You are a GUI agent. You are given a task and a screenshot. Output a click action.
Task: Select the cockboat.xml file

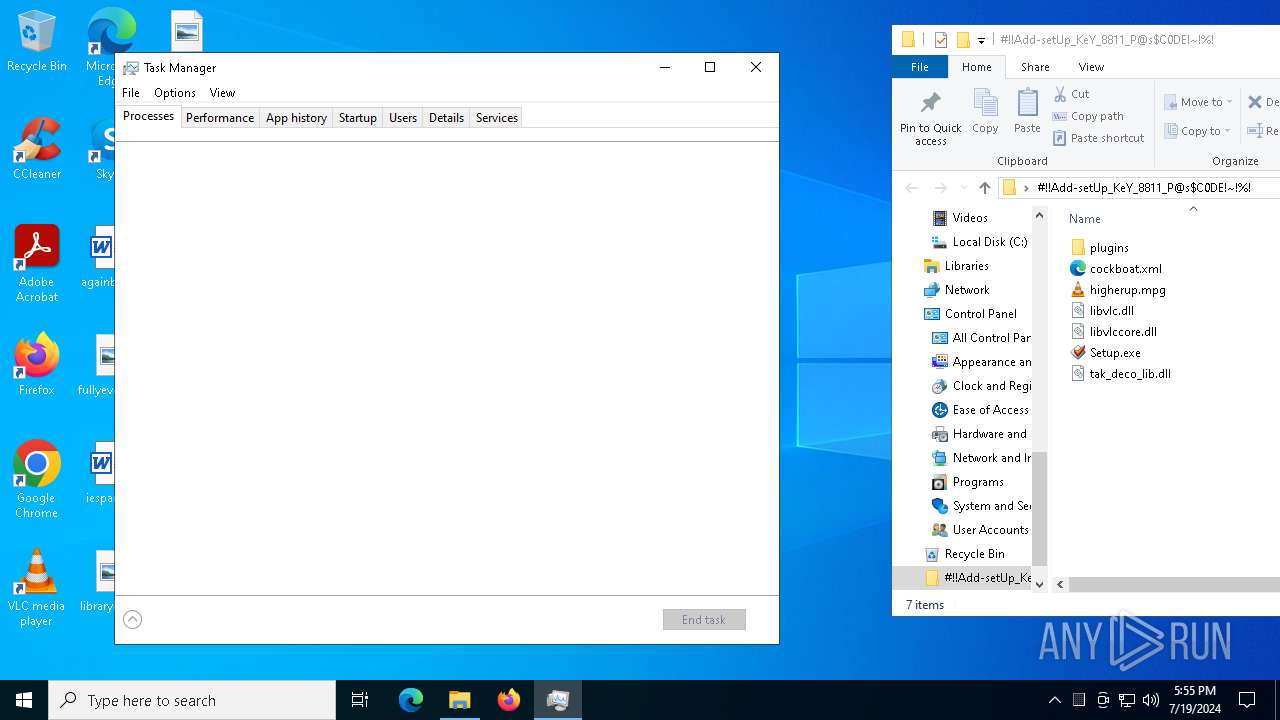(1116, 268)
